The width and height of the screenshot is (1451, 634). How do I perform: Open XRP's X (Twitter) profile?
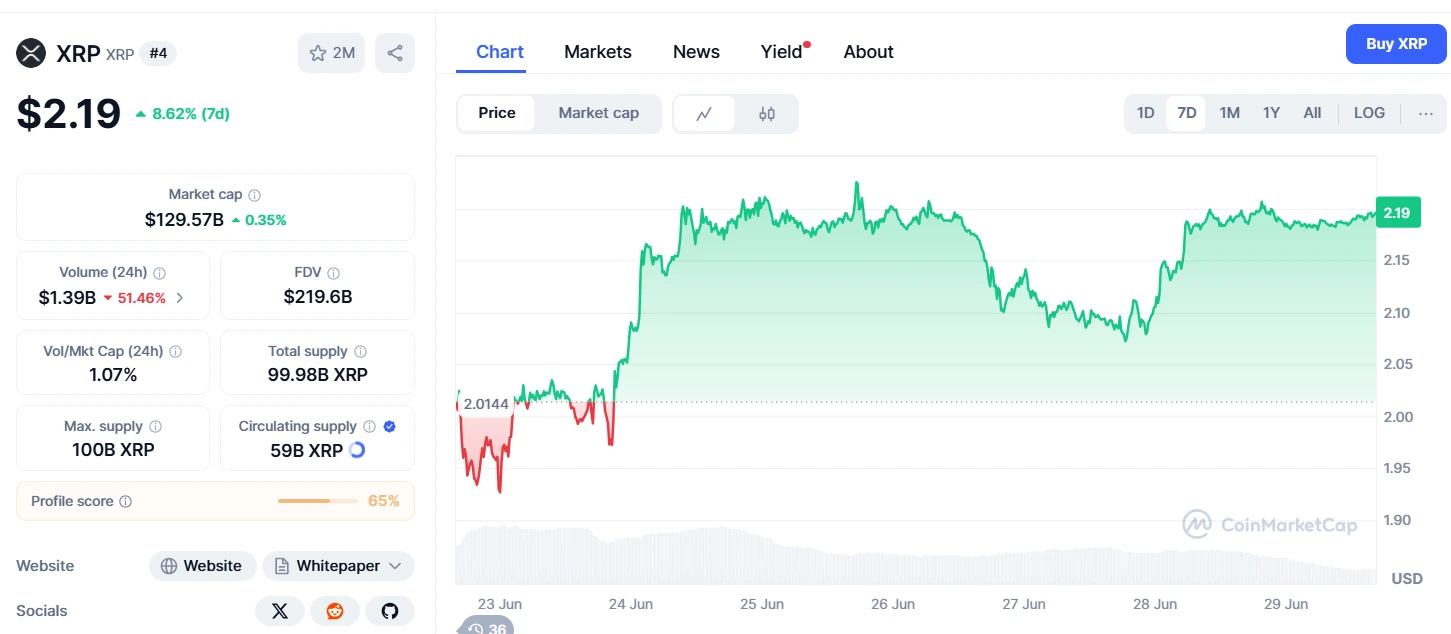pyautogui.click(x=280, y=610)
